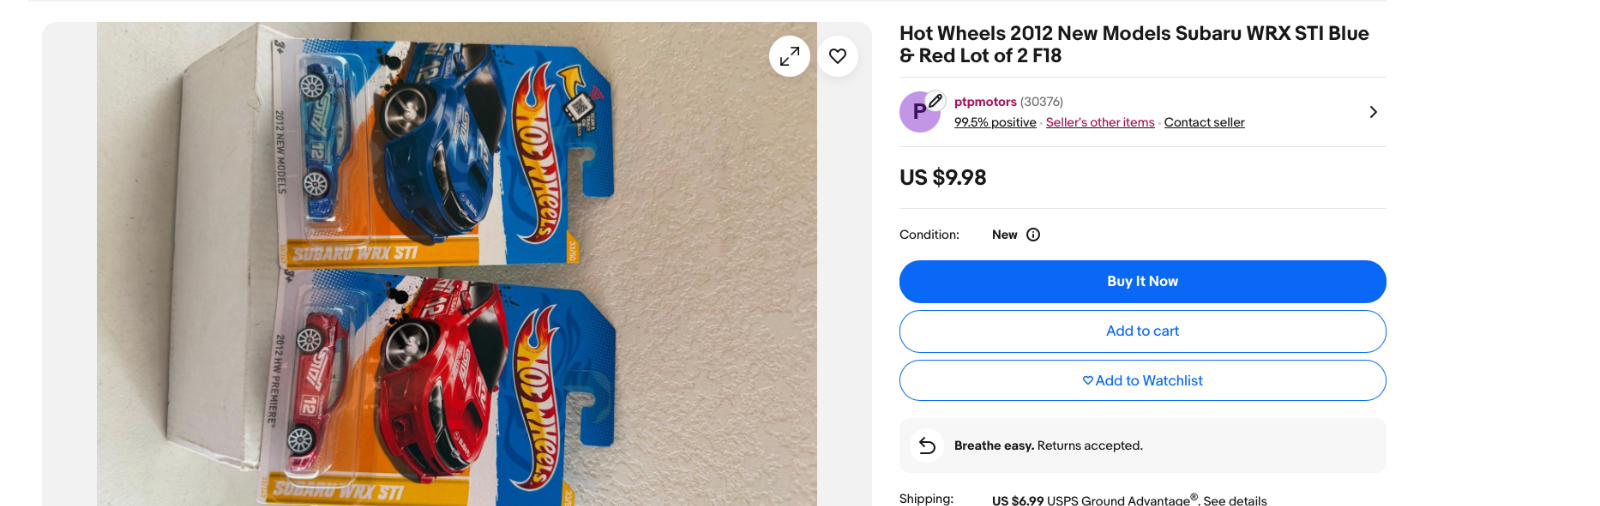The image size is (1600, 506).
Task: Open Seller's other items
Action: coord(1100,123)
